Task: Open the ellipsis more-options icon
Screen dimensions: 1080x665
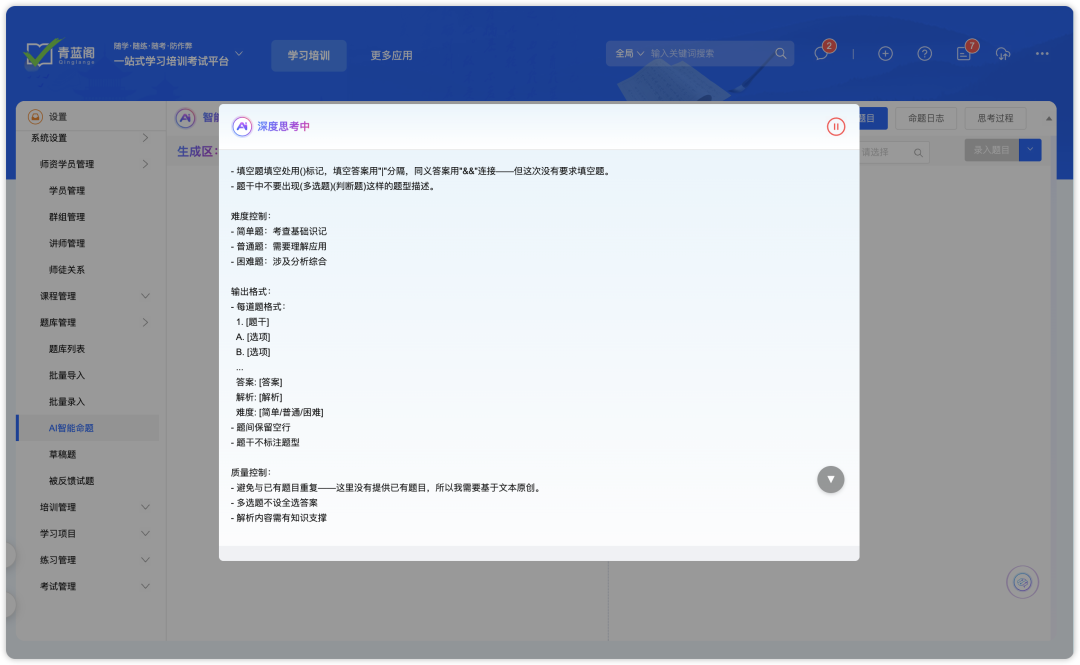Action: tap(1041, 53)
